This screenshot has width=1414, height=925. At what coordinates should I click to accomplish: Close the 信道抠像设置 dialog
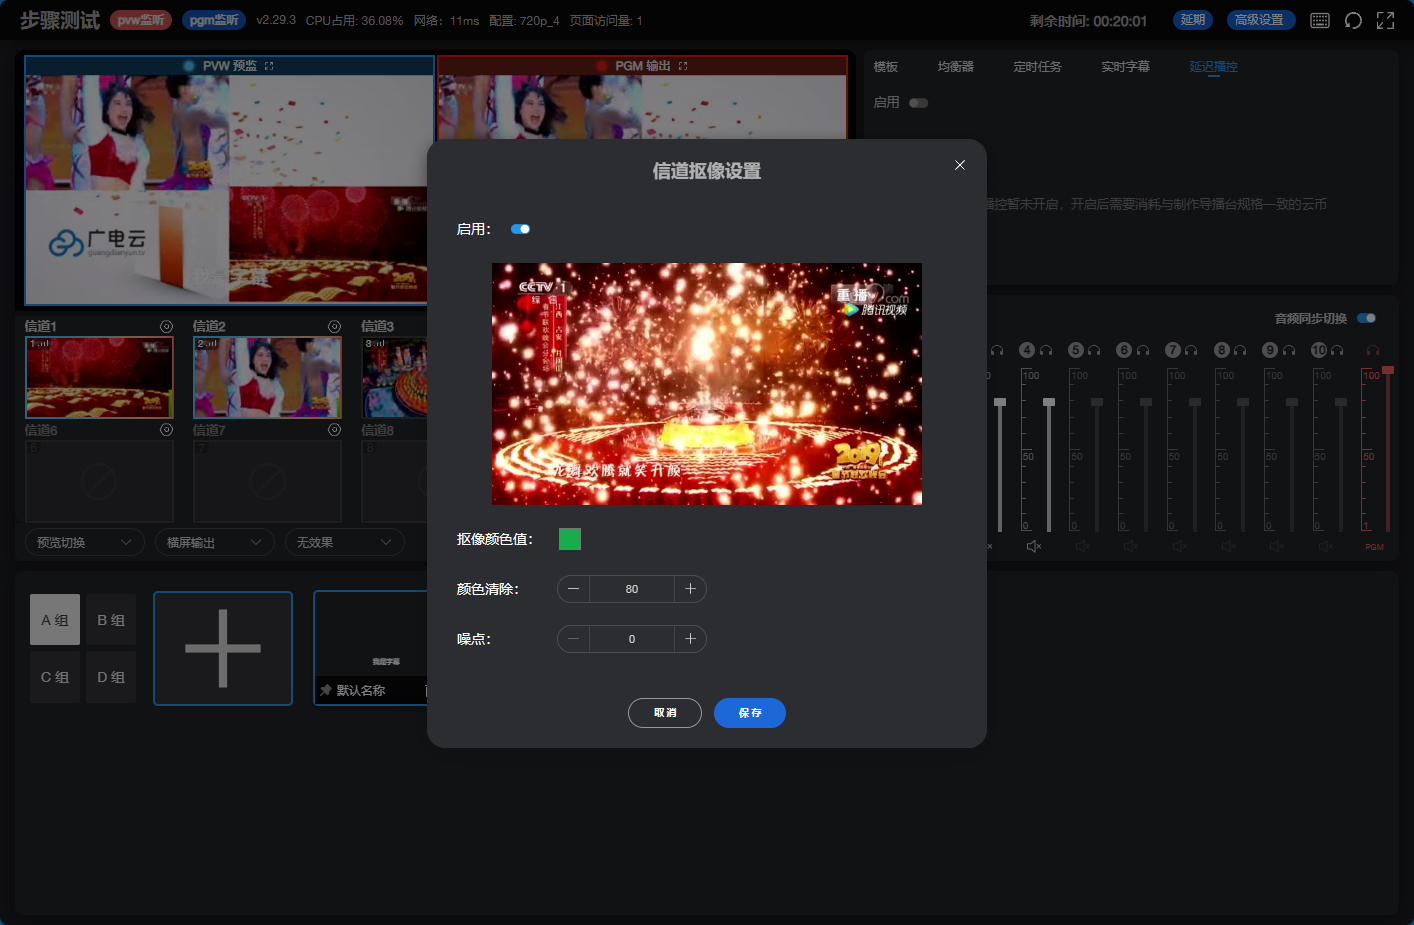pos(960,165)
